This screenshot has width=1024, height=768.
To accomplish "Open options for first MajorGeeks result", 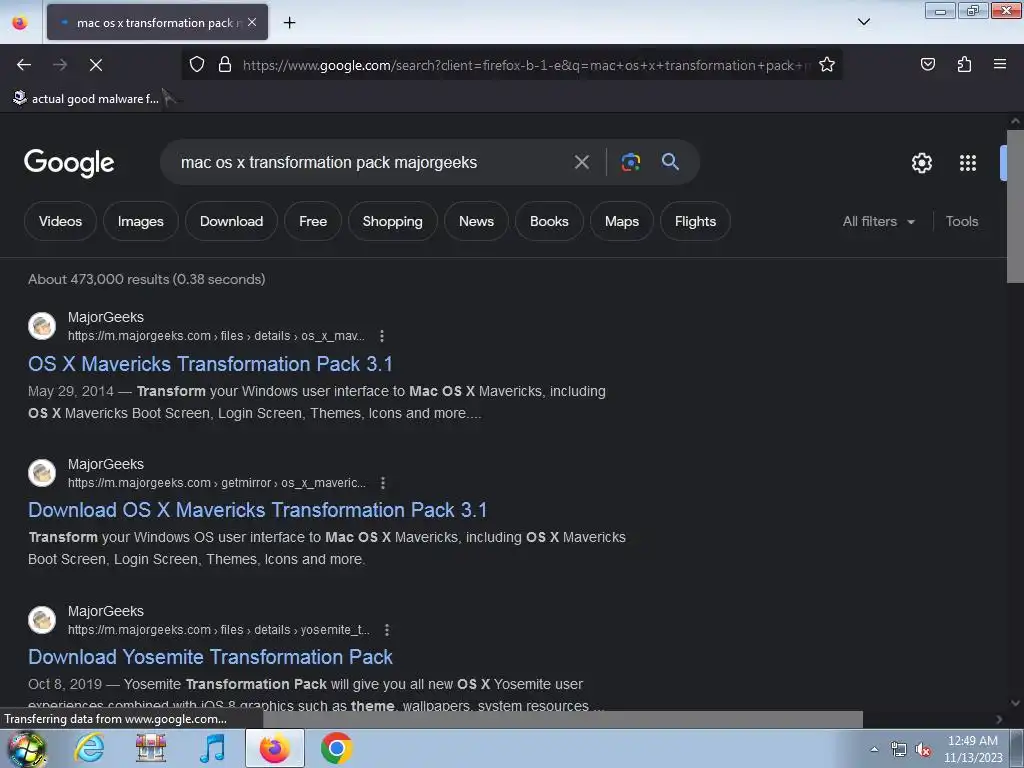I will pyautogui.click(x=382, y=336).
